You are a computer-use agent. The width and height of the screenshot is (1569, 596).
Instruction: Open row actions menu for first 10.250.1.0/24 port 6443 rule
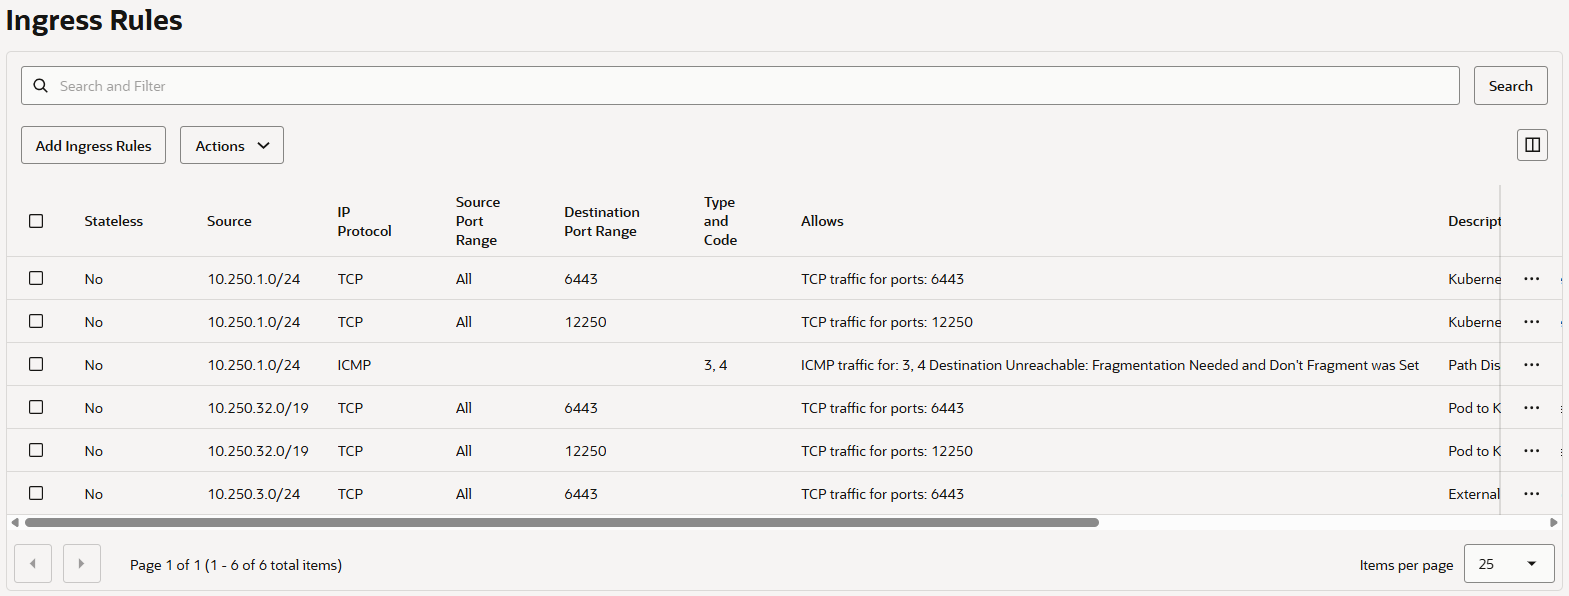click(x=1531, y=279)
